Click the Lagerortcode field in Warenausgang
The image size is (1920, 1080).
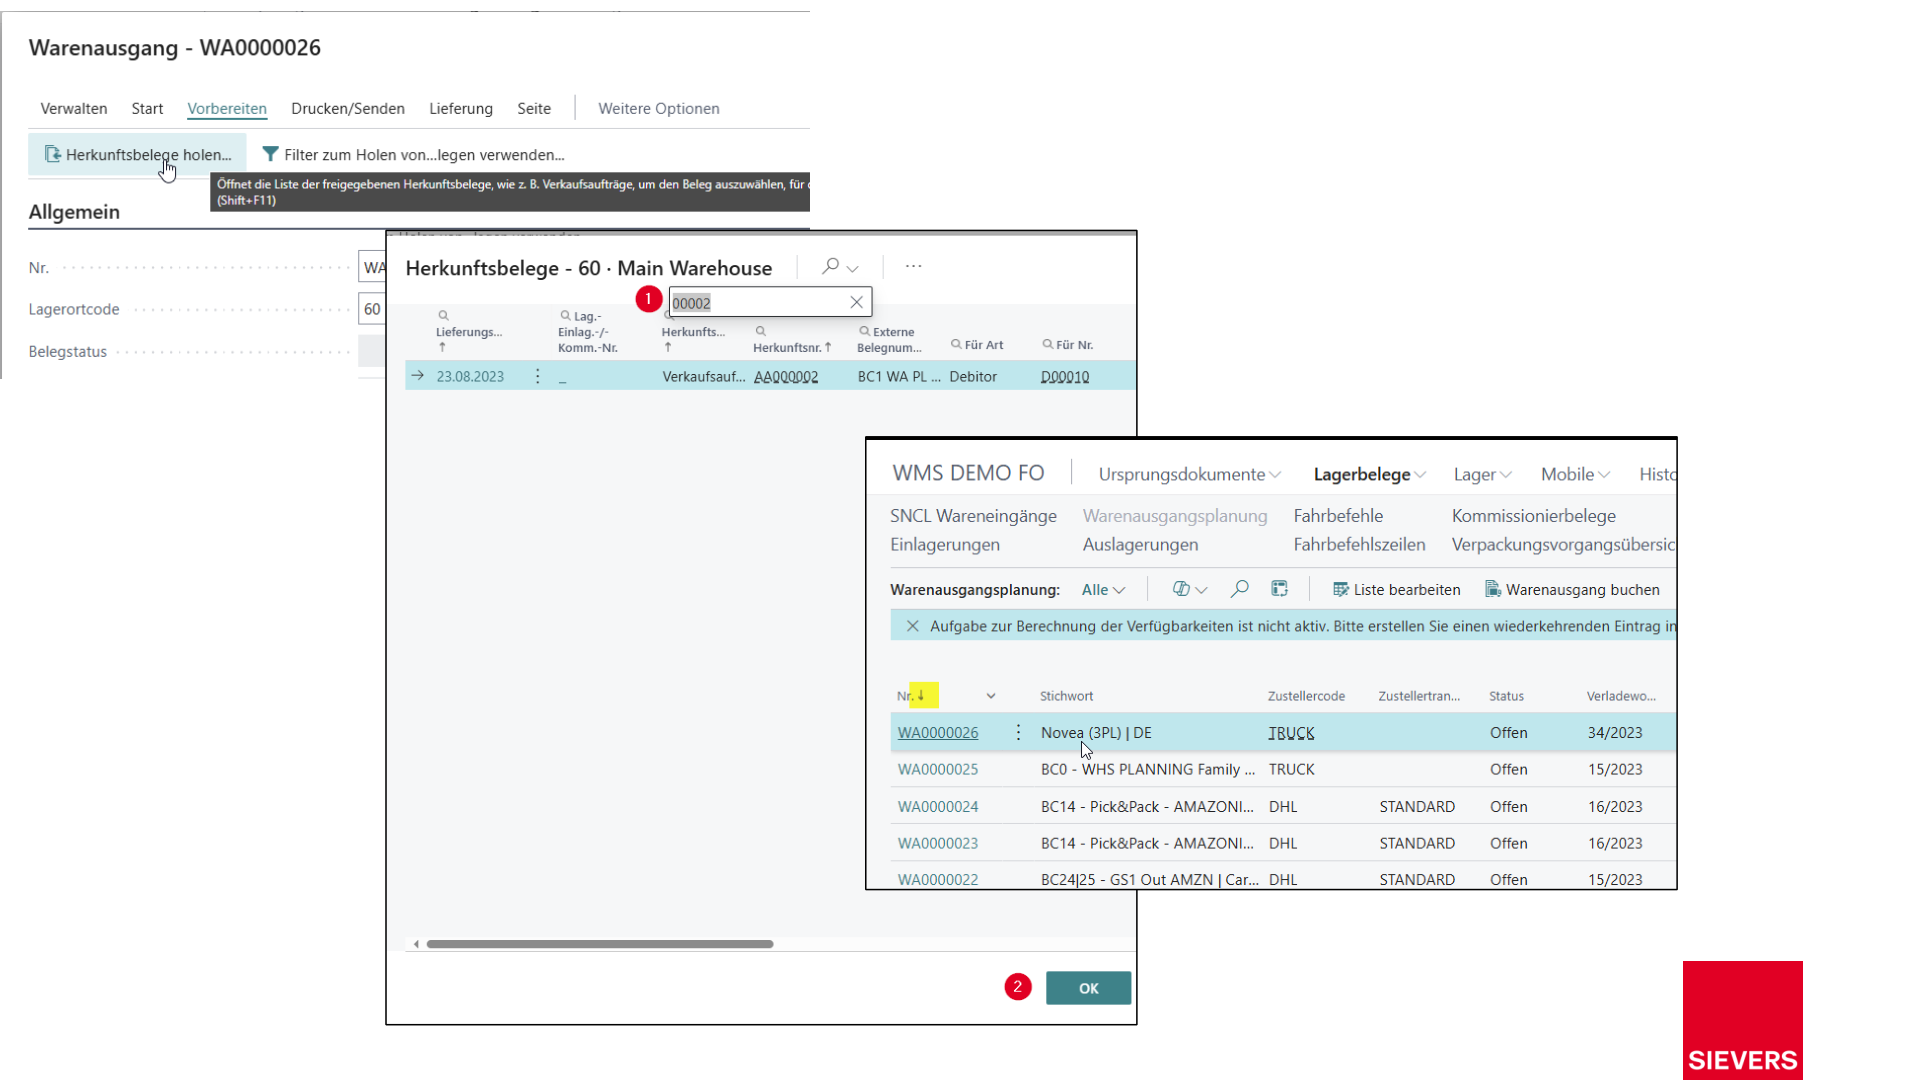[x=372, y=309]
